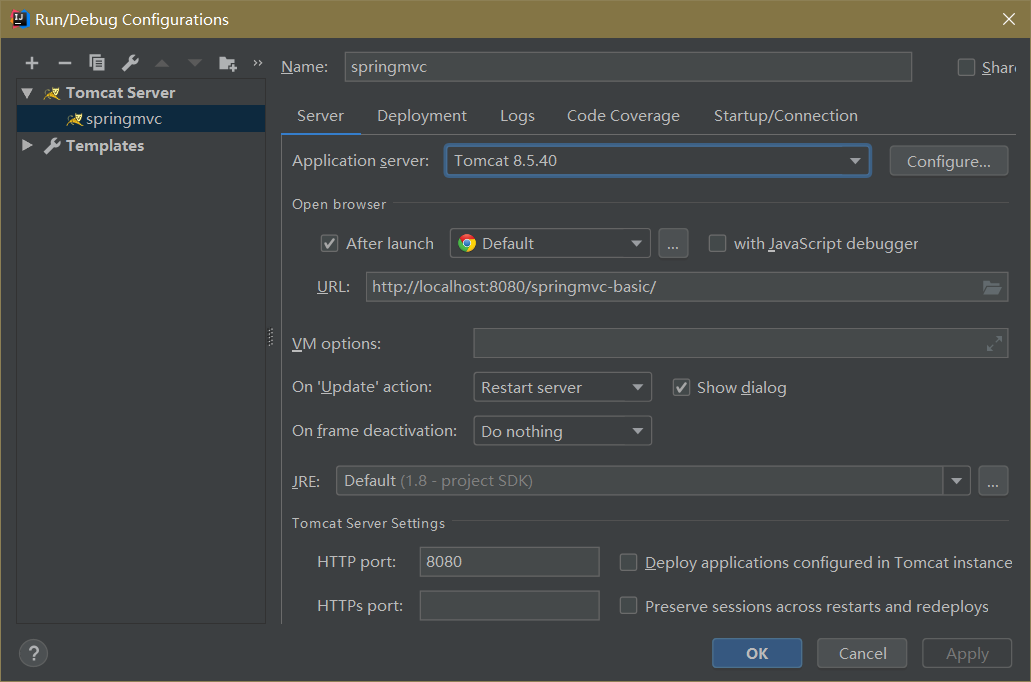Open the On 'Update' action dropdown

coord(561,387)
